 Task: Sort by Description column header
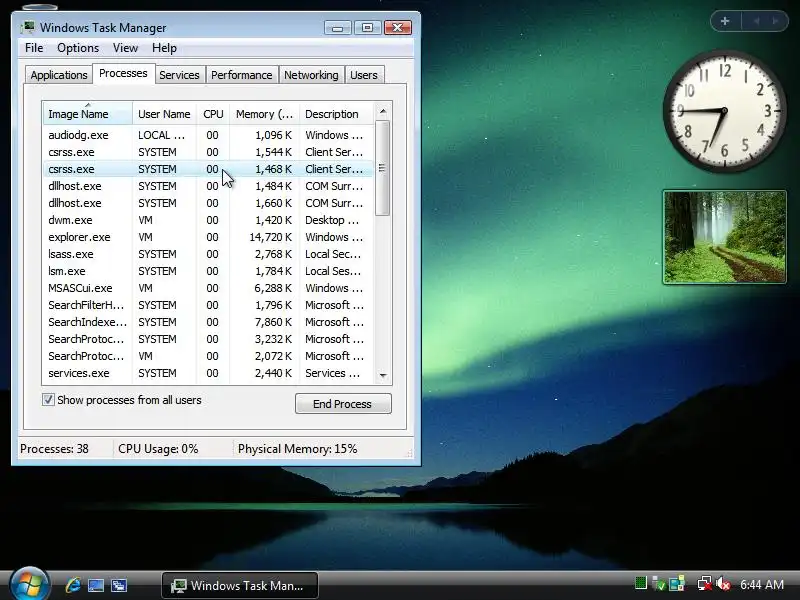tap(336, 114)
